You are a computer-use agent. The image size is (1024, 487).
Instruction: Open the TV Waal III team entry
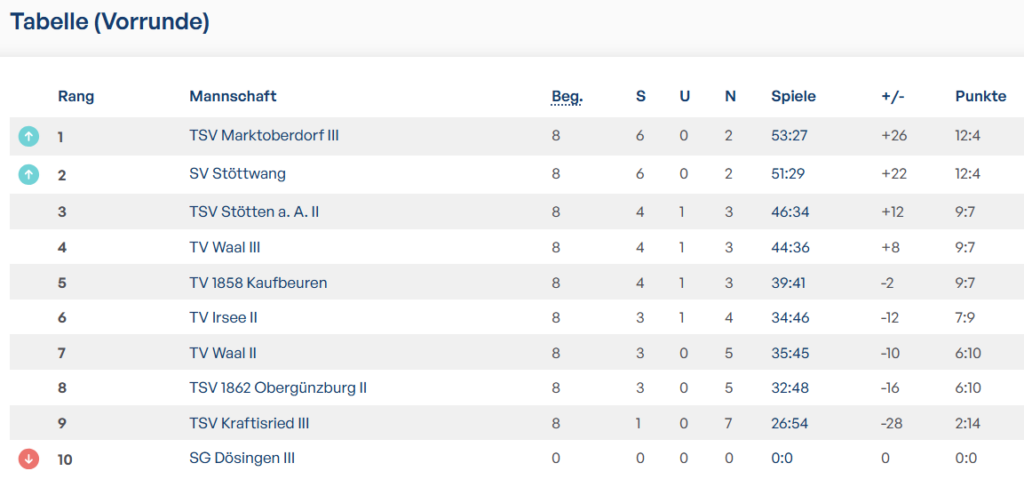(225, 248)
